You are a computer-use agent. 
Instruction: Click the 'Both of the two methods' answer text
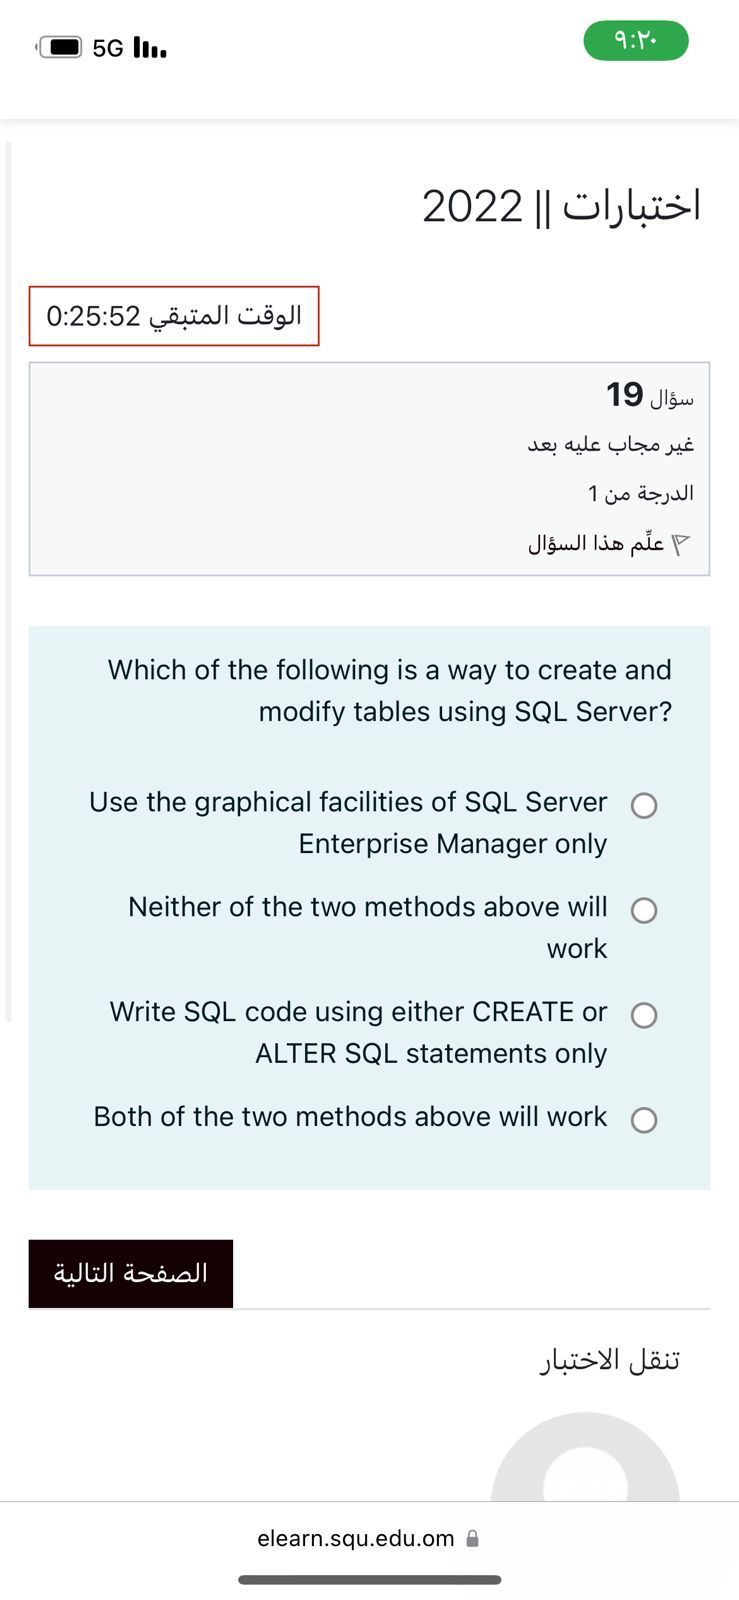[350, 1117]
